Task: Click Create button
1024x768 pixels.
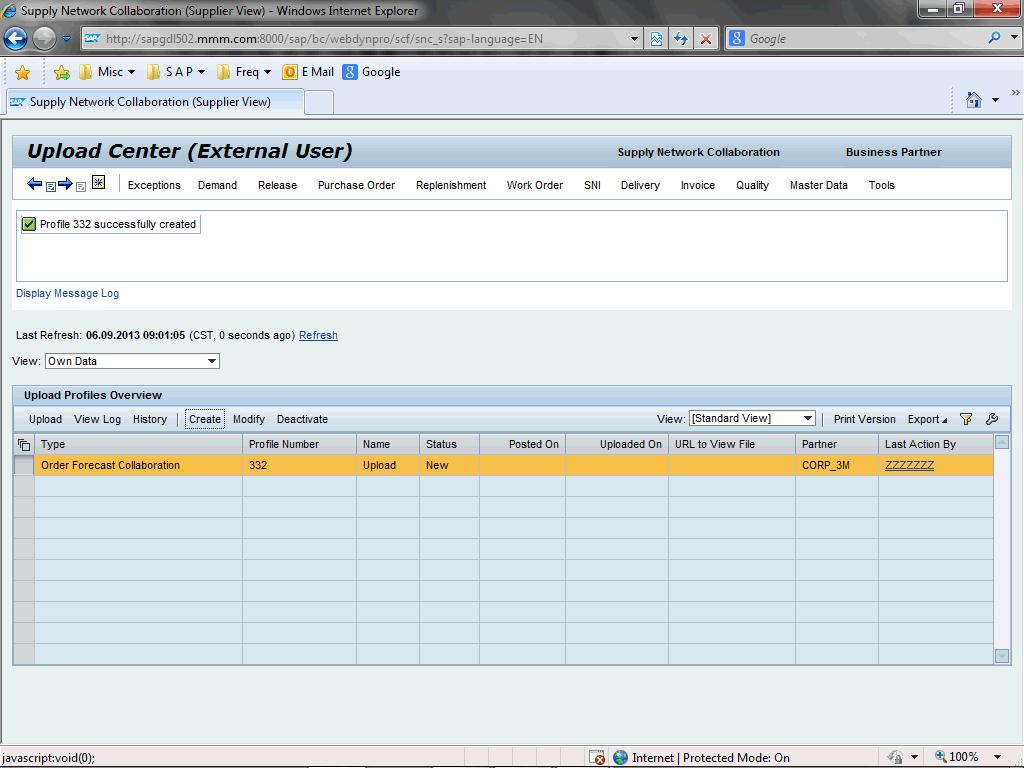Action: point(205,419)
